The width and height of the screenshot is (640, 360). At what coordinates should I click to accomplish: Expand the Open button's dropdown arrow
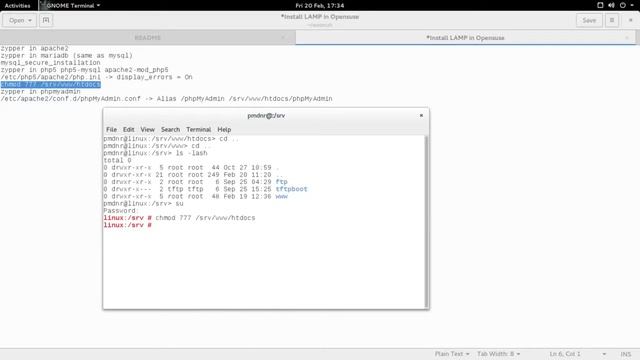coord(30,20)
